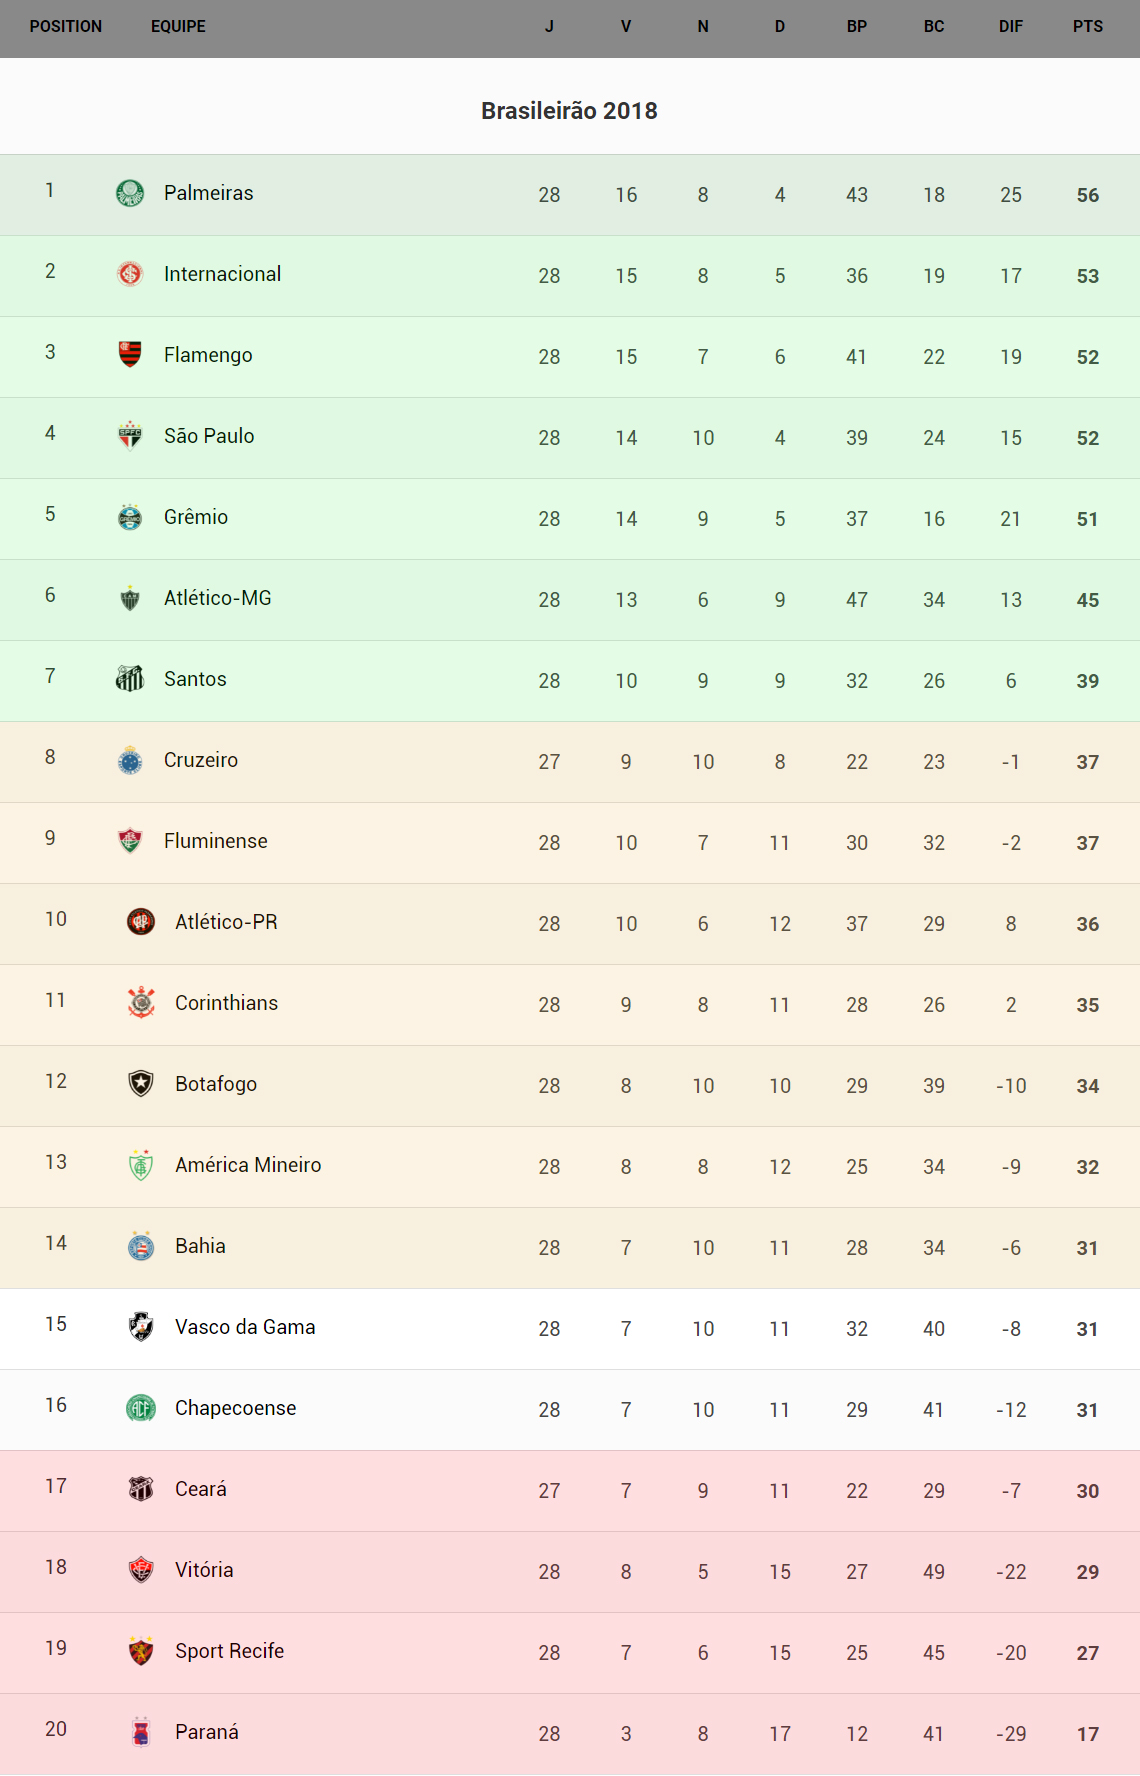The height and width of the screenshot is (1776, 1140).
Task: Click the Internacional club crest icon
Action: pyautogui.click(x=130, y=274)
